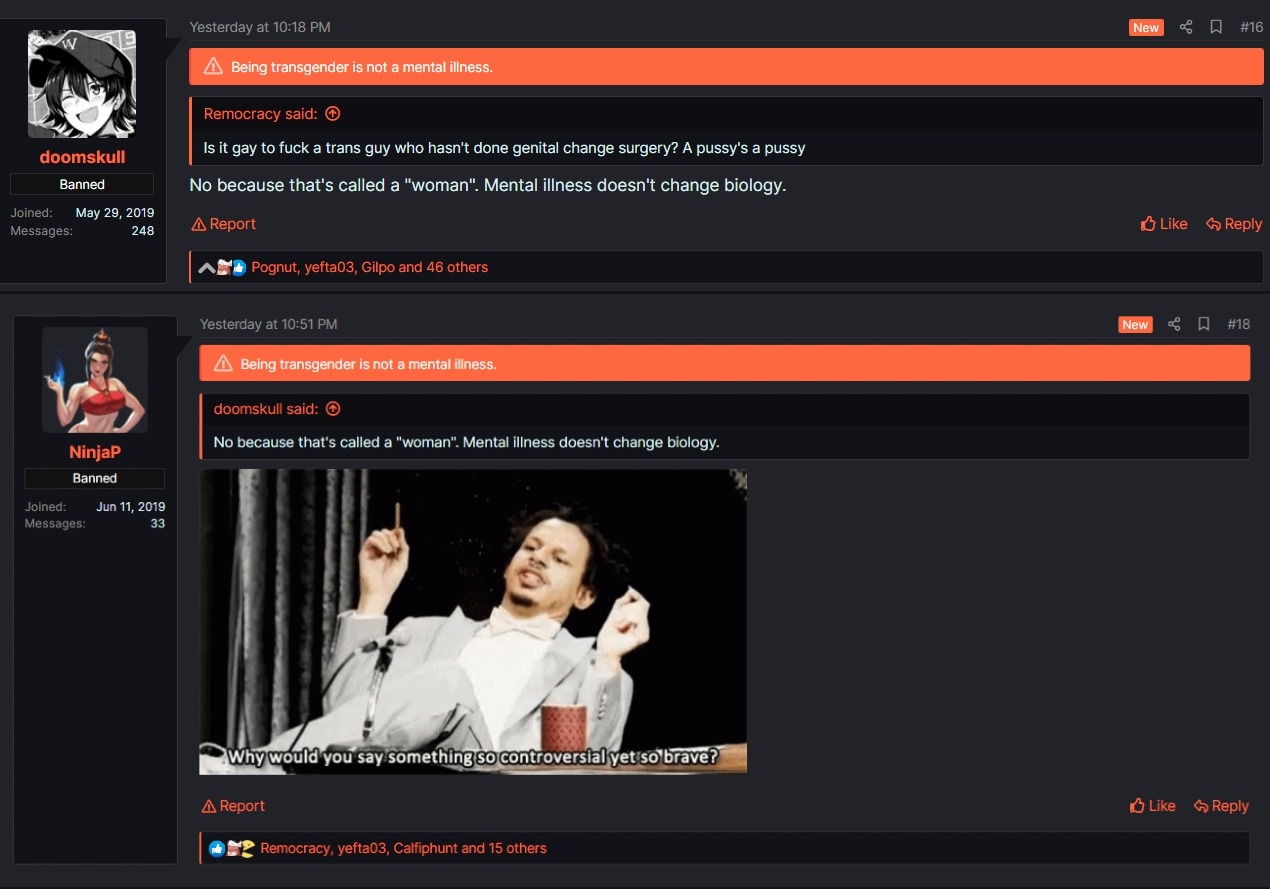Screen dimensions: 1270x889
Task: Click share icon on post #18
Action: [1174, 324]
